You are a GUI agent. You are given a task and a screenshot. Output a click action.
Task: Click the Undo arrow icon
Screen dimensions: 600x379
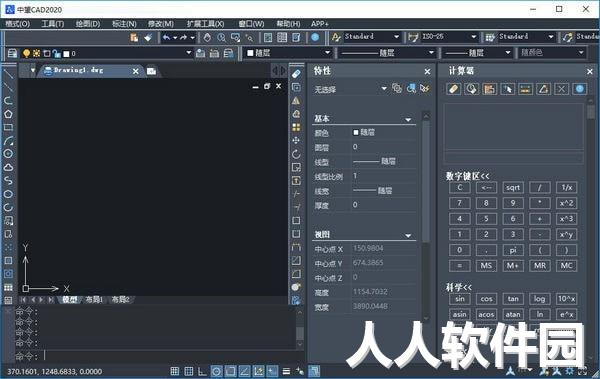[166, 38]
